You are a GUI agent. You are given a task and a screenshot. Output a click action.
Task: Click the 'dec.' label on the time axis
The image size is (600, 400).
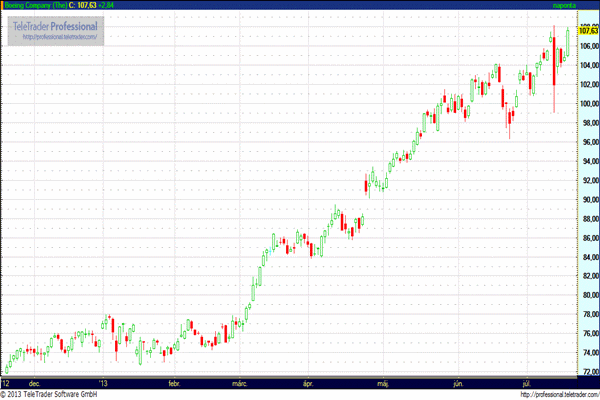[x=35, y=383]
